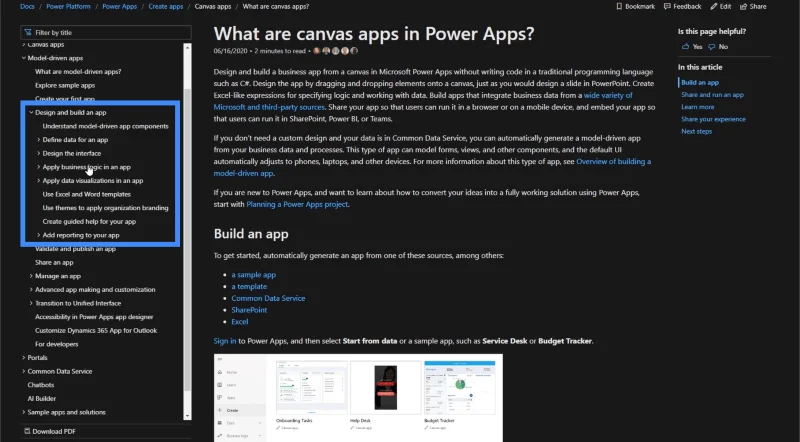
Task: Open Common Data Service bullet link
Action: (x=268, y=298)
